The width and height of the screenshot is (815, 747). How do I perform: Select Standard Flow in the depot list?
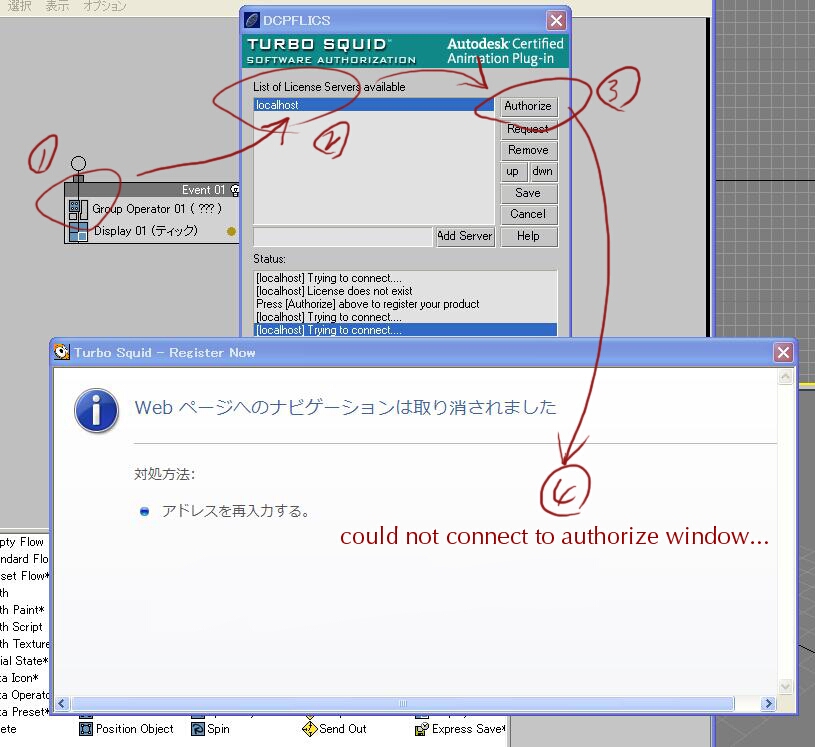tap(24, 559)
